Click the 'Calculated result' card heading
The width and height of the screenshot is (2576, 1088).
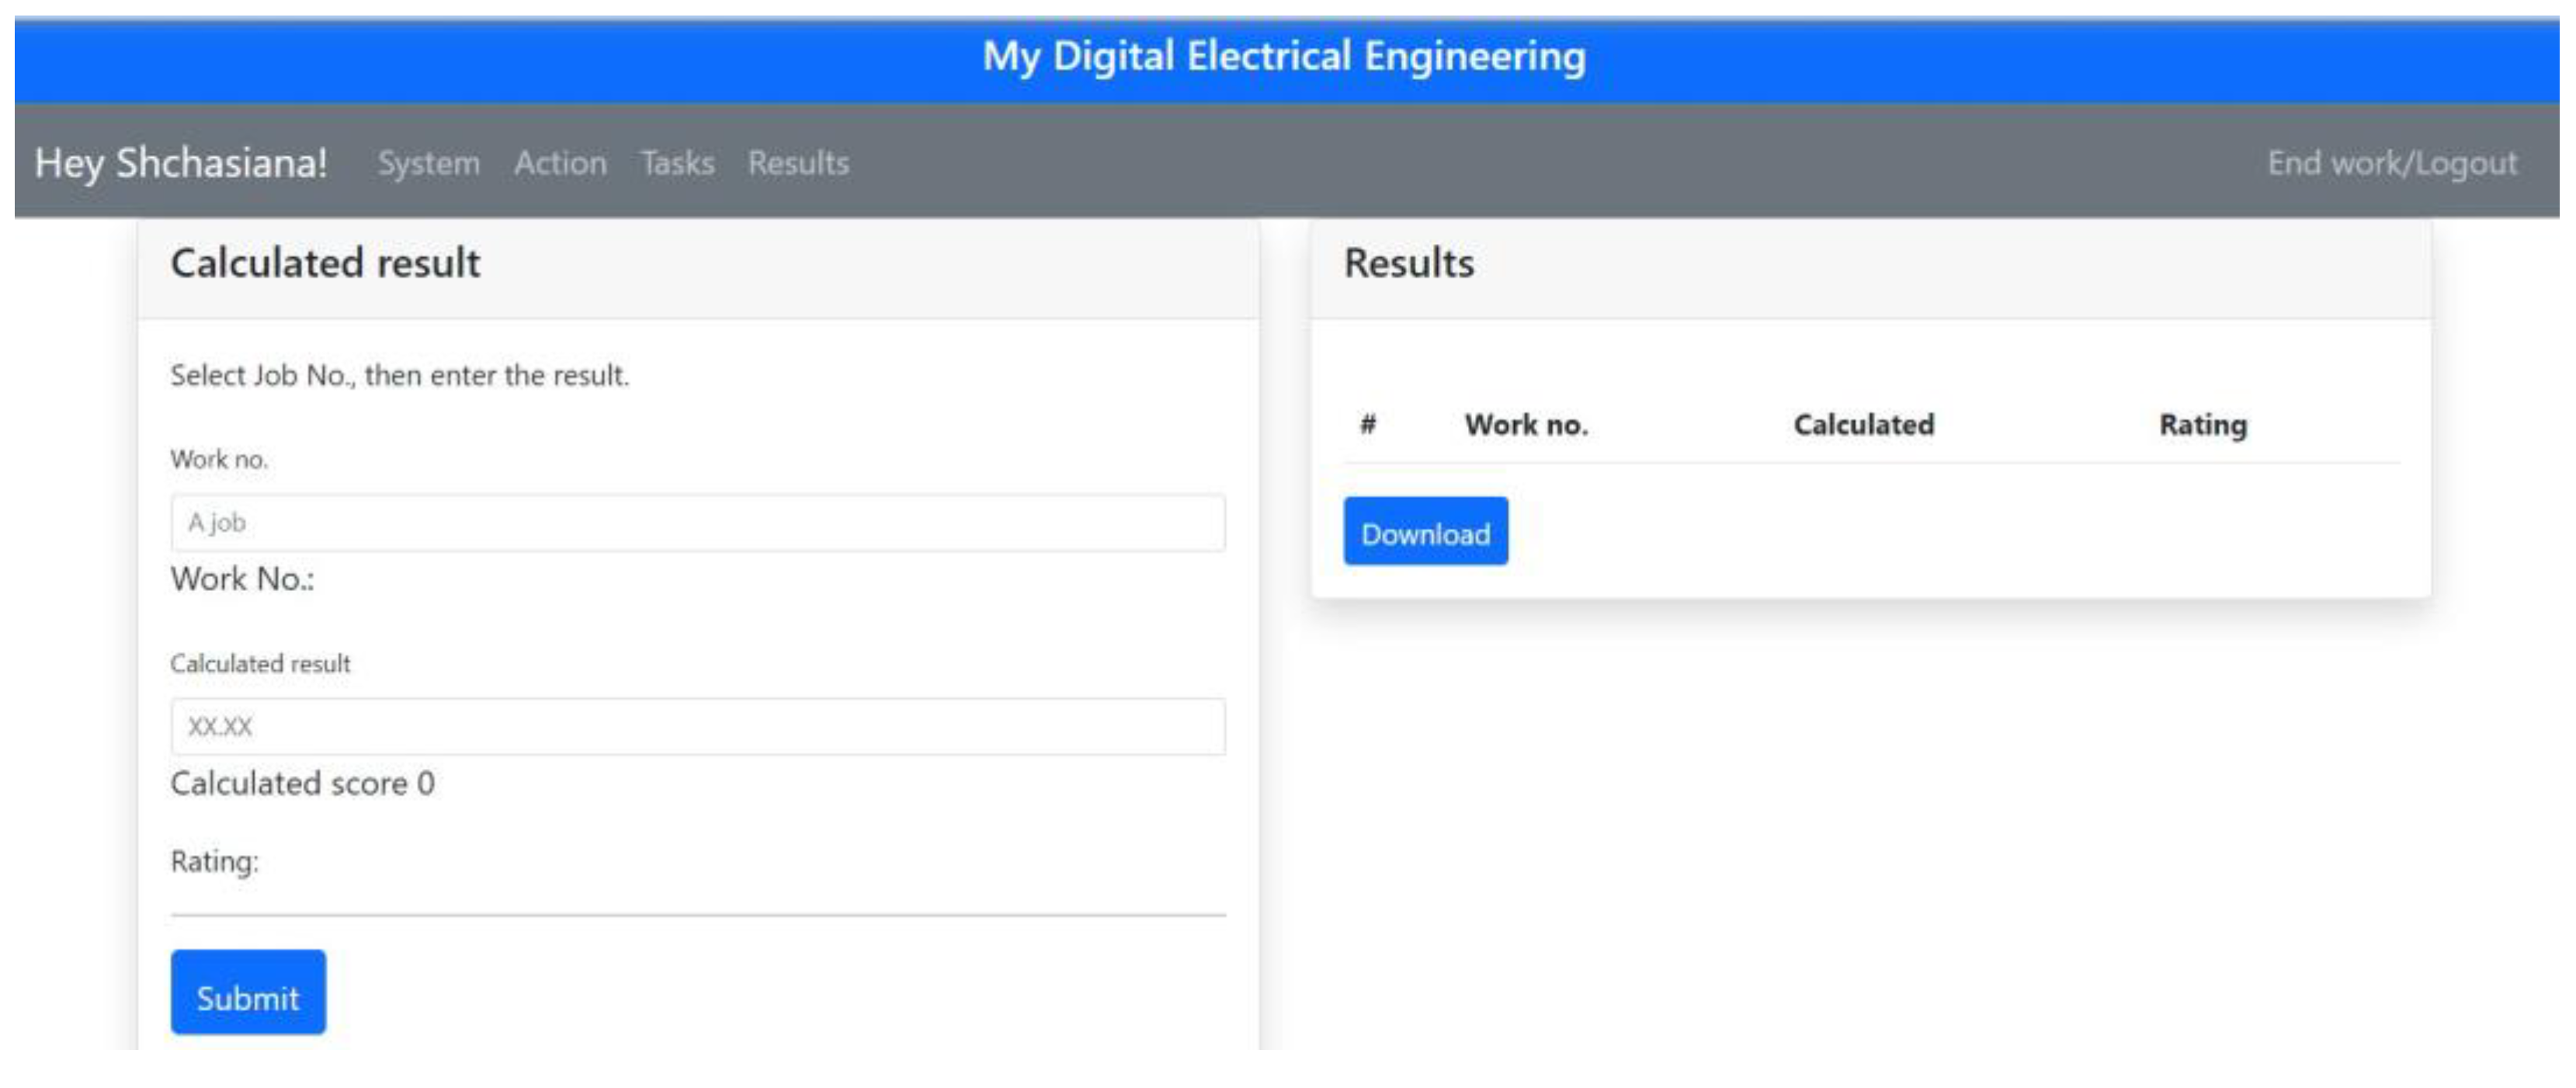(325, 263)
